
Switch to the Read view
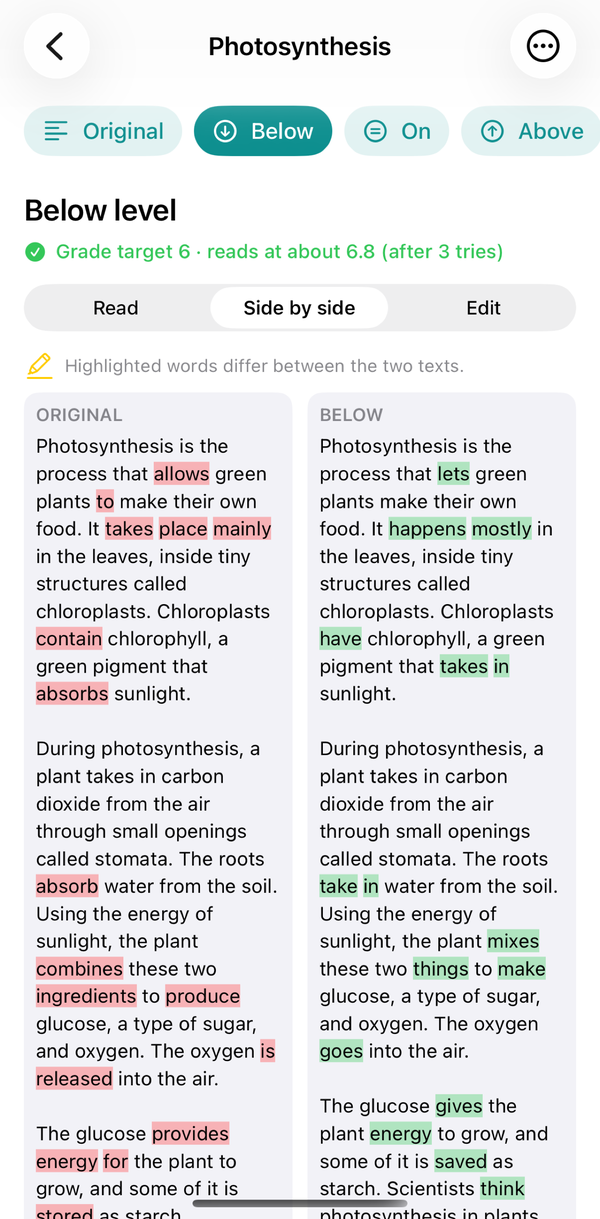click(x=116, y=308)
